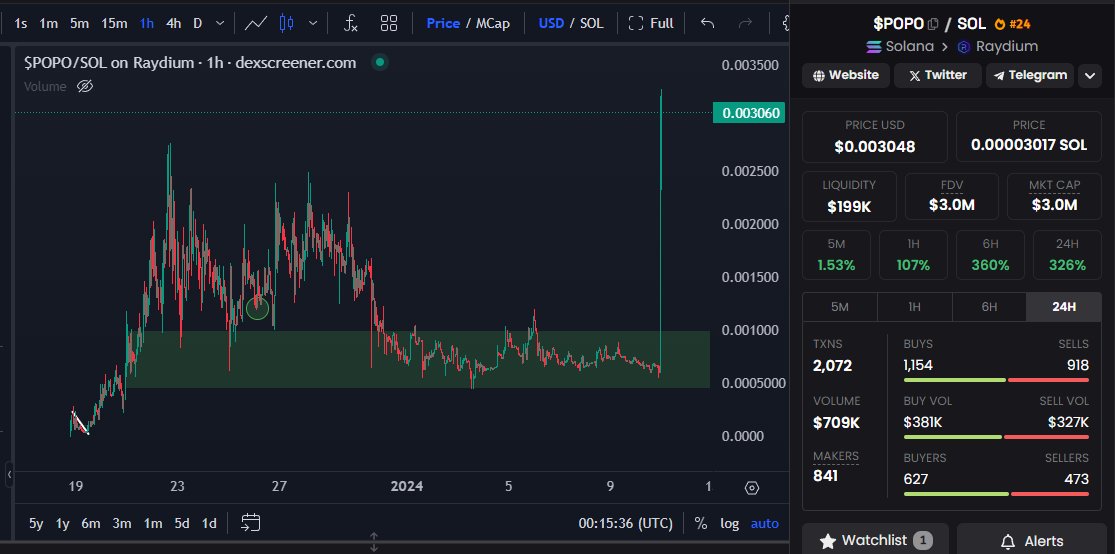This screenshot has width=1115, height=554.
Task: Switch stats to 5M tab
Action: 840,307
